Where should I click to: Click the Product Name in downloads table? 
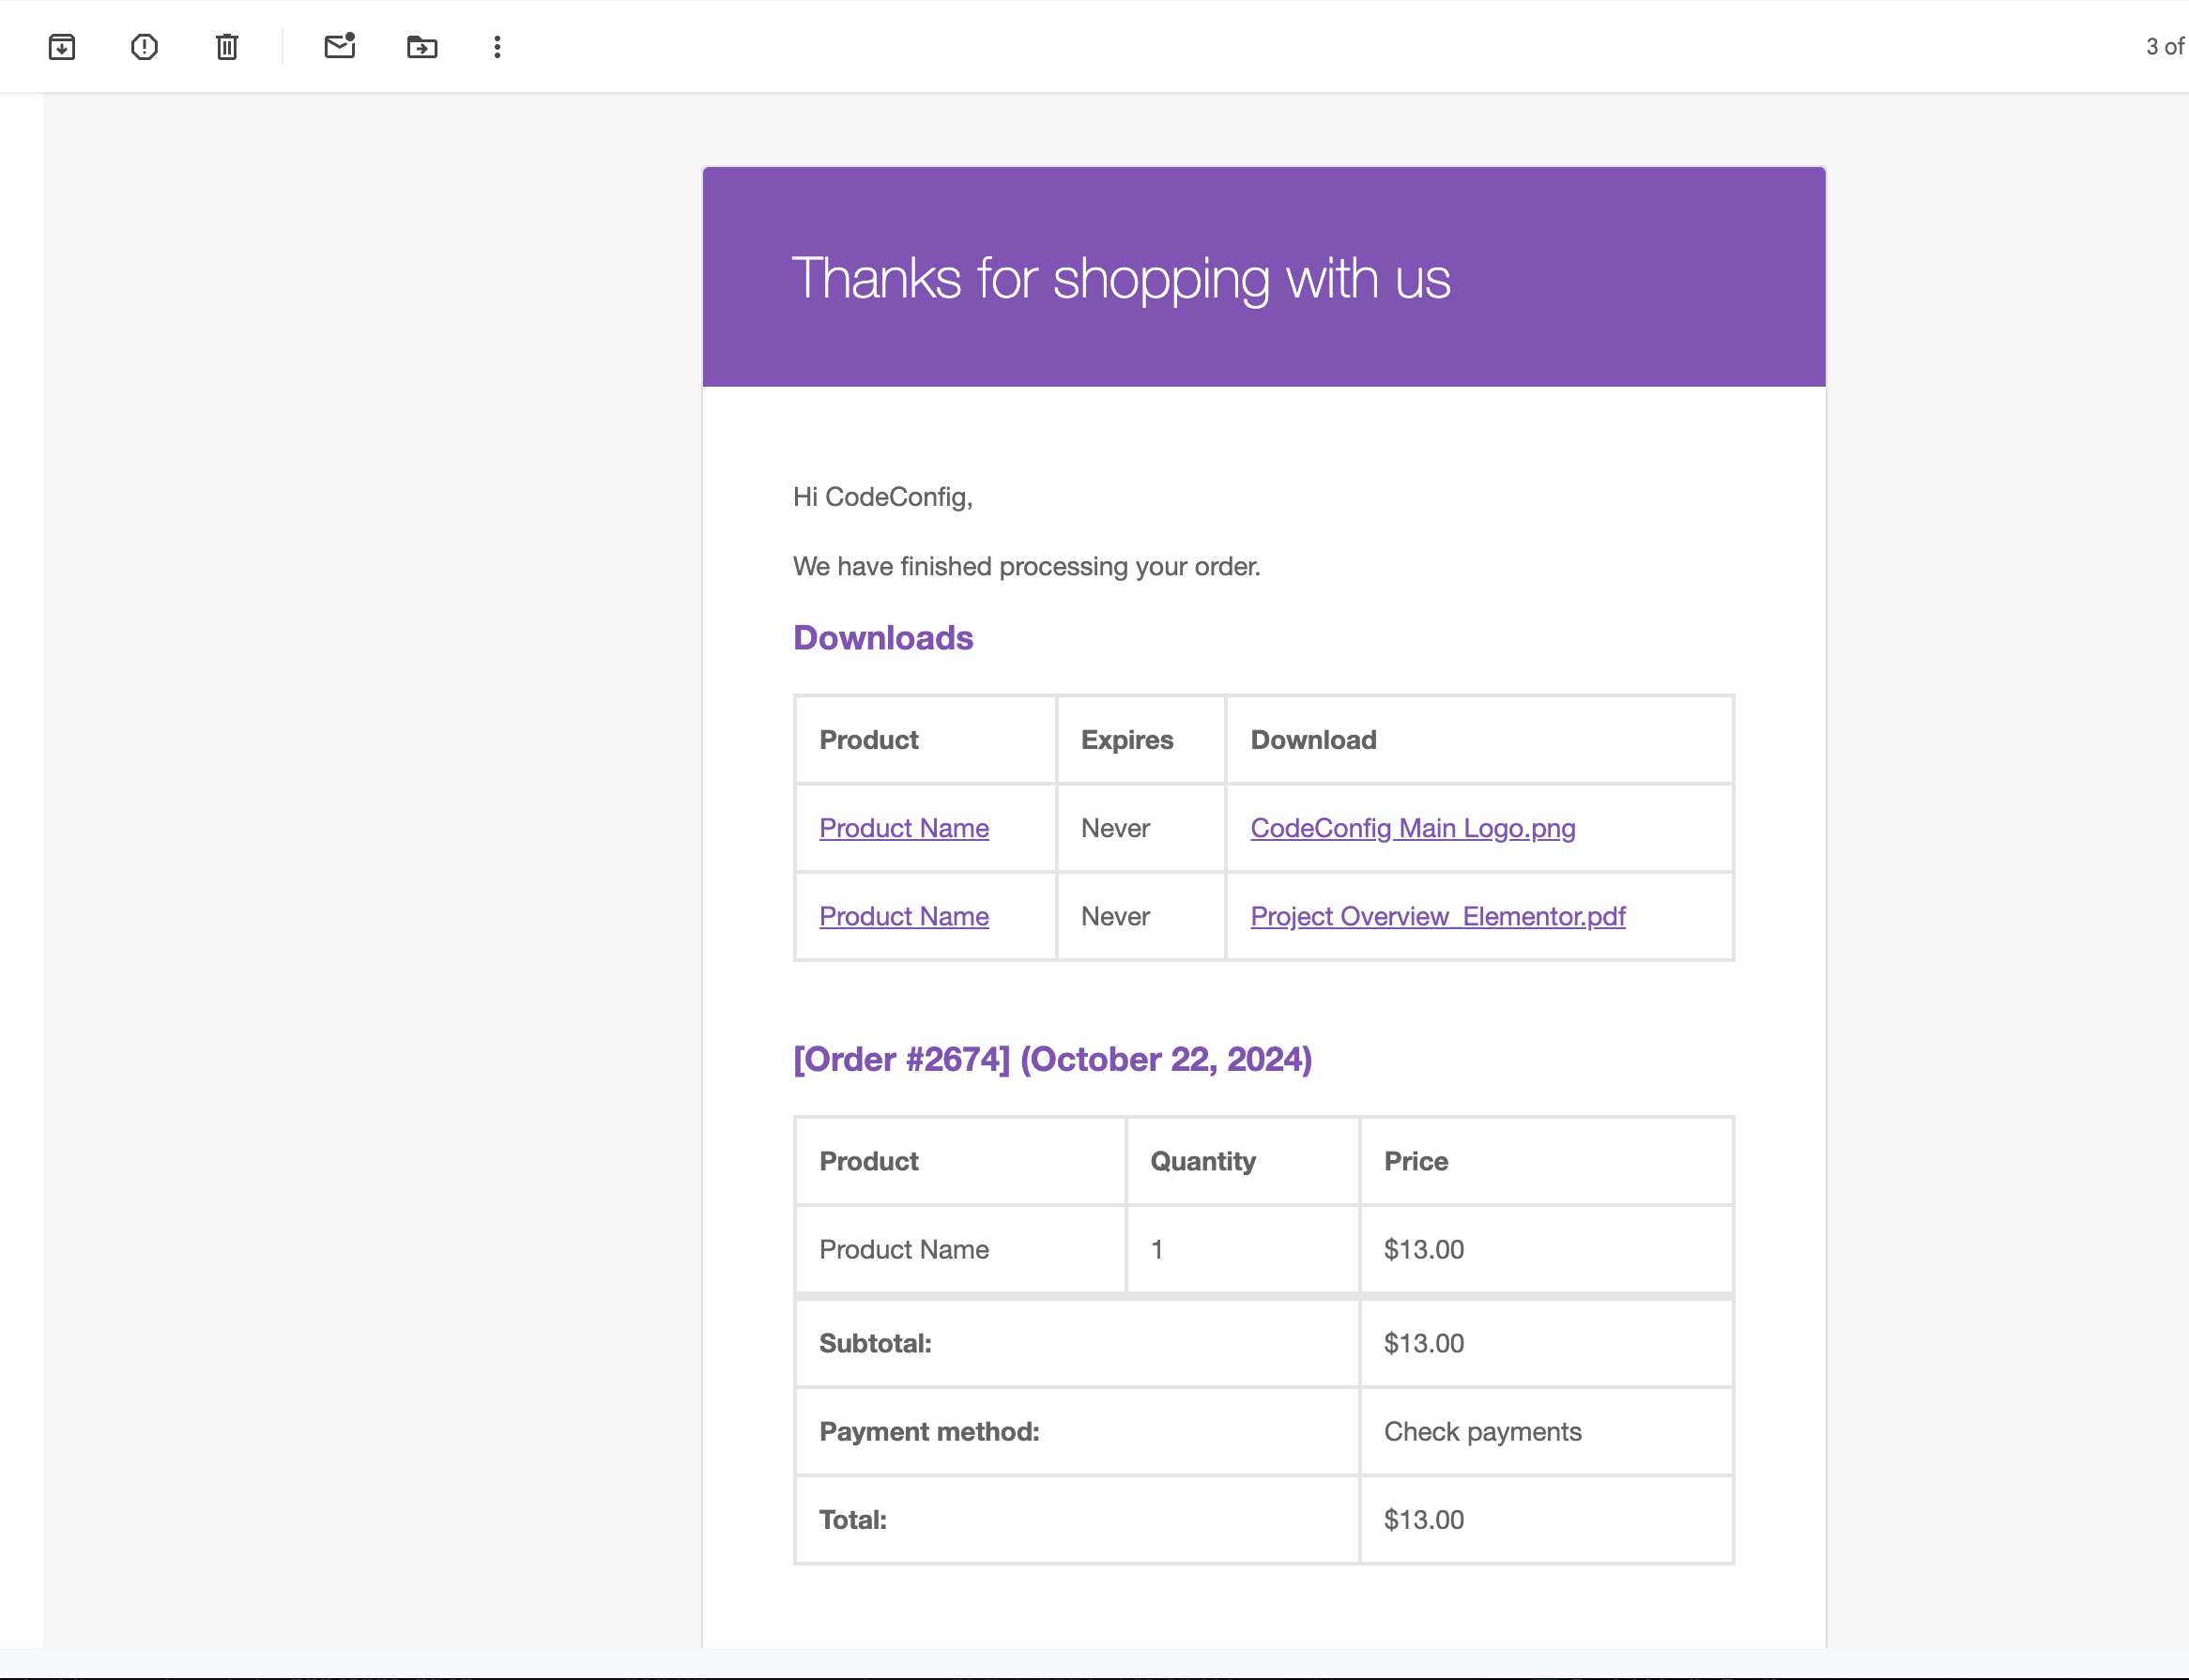(x=904, y=826)
